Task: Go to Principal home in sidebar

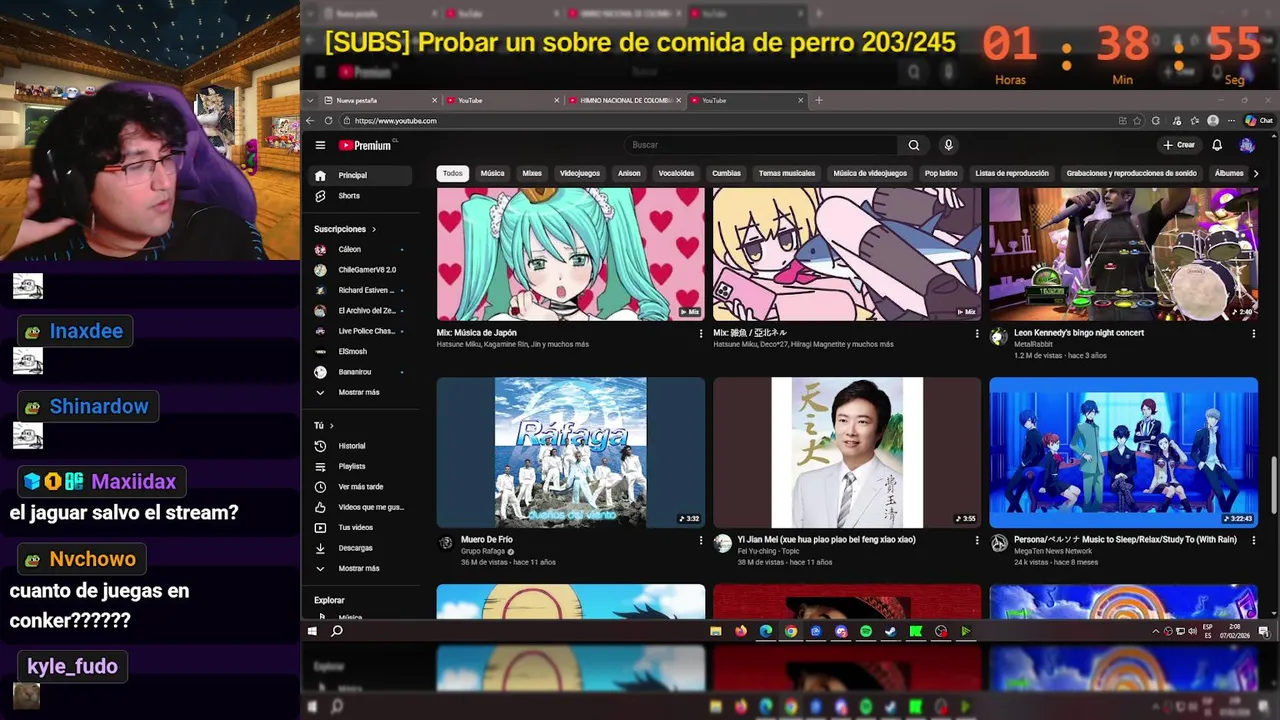Action: (x=361, y=175)
